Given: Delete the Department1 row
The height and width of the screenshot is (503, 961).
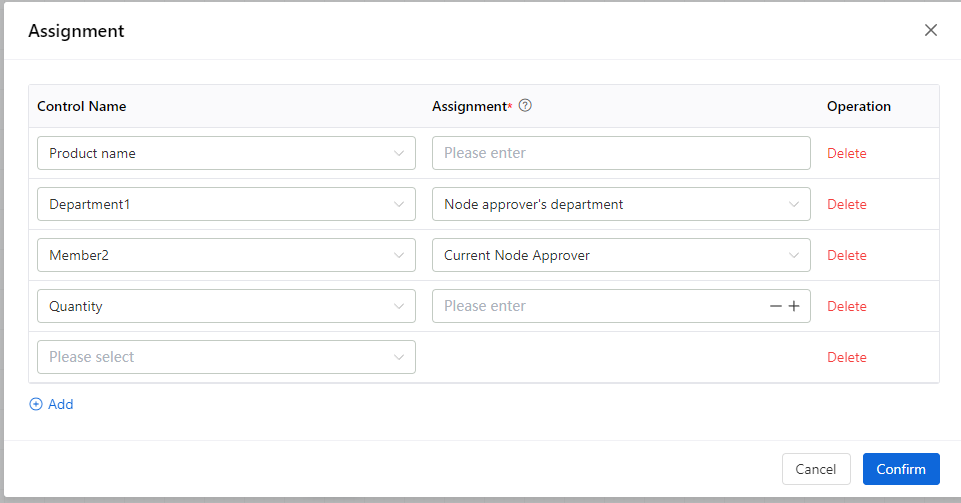Looking at the screenshot, I should [846, 204].
